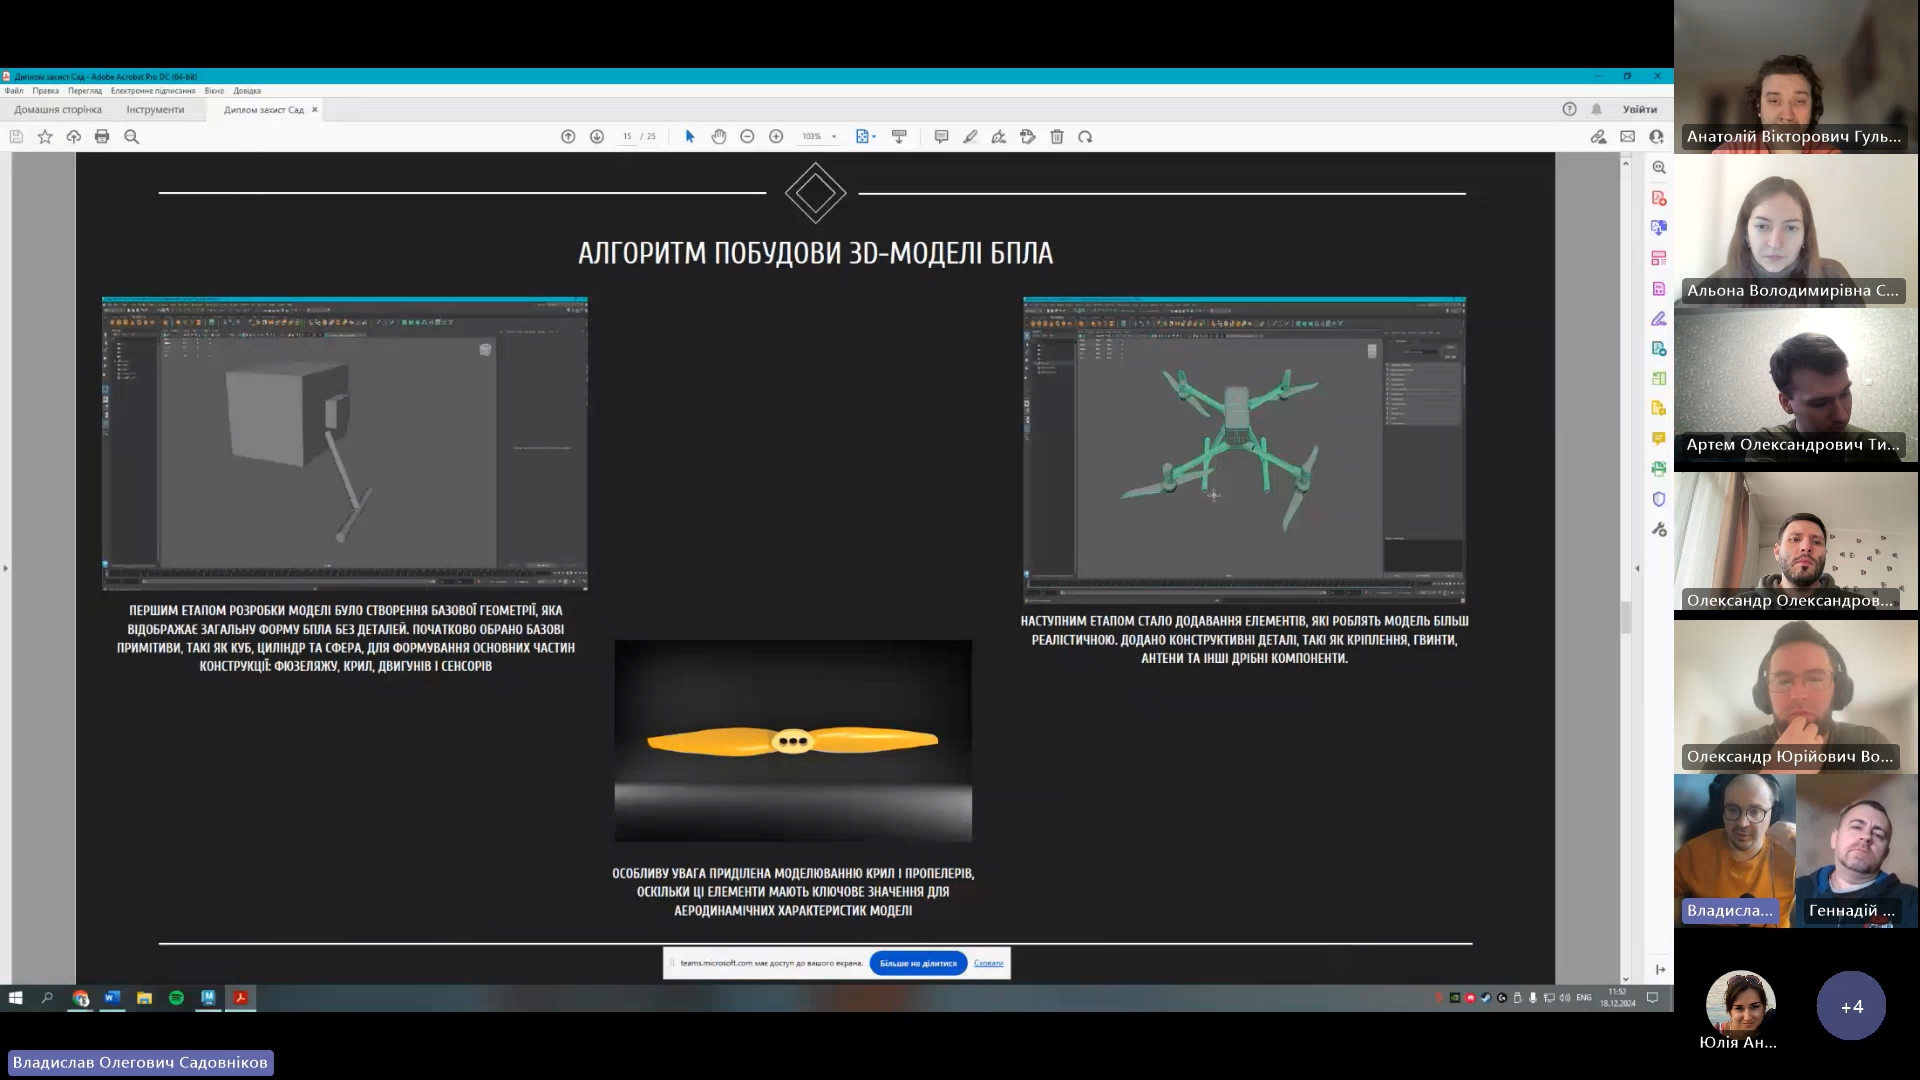Select the Hand pan tool
This screenshot has width=1920, height=1080.
coord(718,137)
